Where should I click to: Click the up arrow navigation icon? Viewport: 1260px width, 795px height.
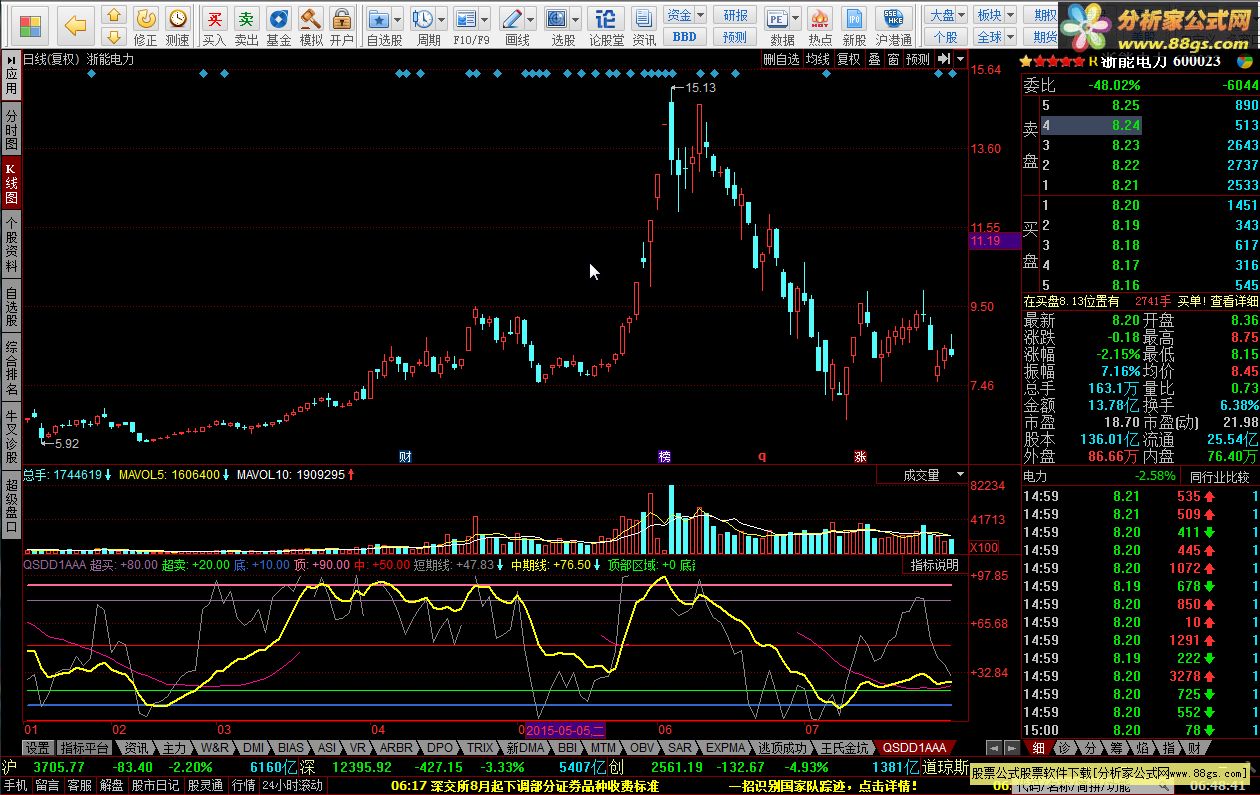[x=114, y=15]
